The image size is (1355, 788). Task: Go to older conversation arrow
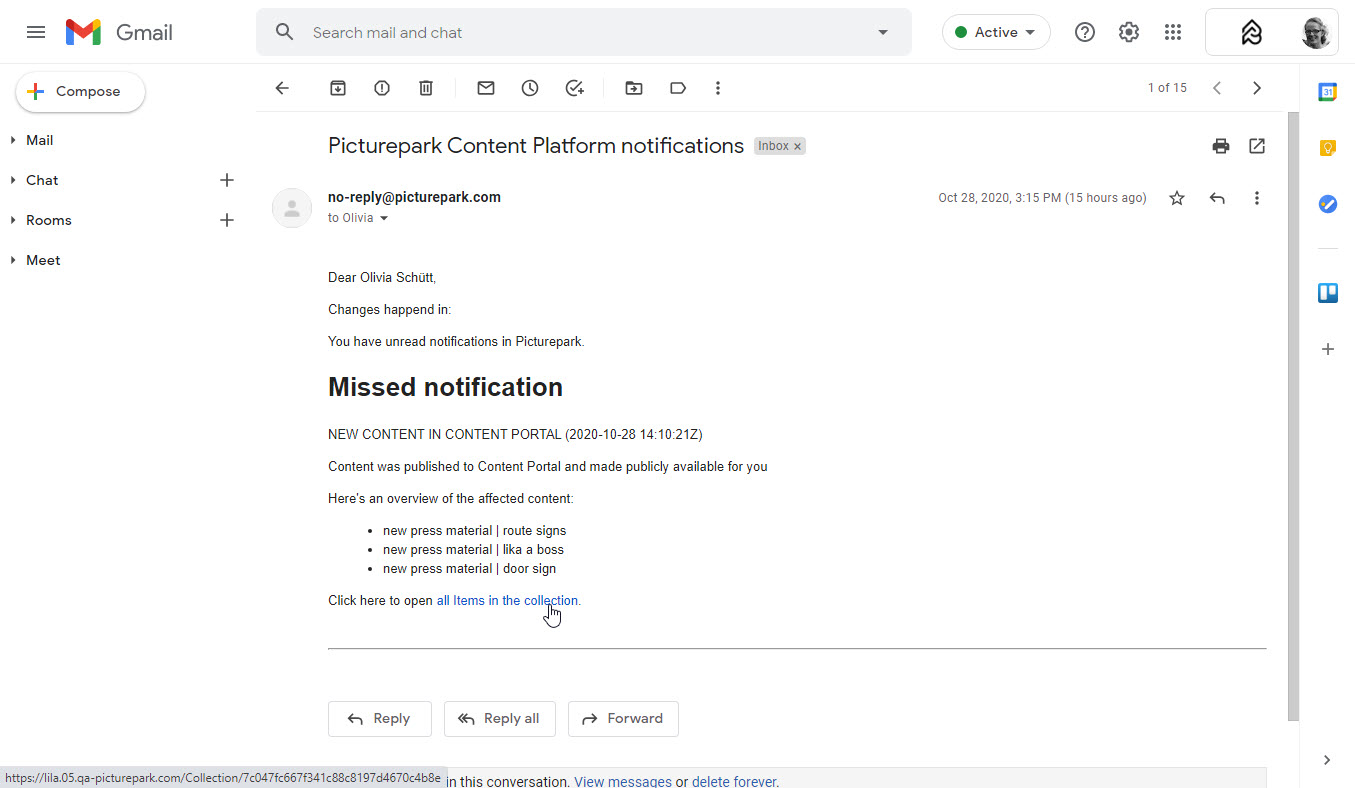(x=1257, y=88)
